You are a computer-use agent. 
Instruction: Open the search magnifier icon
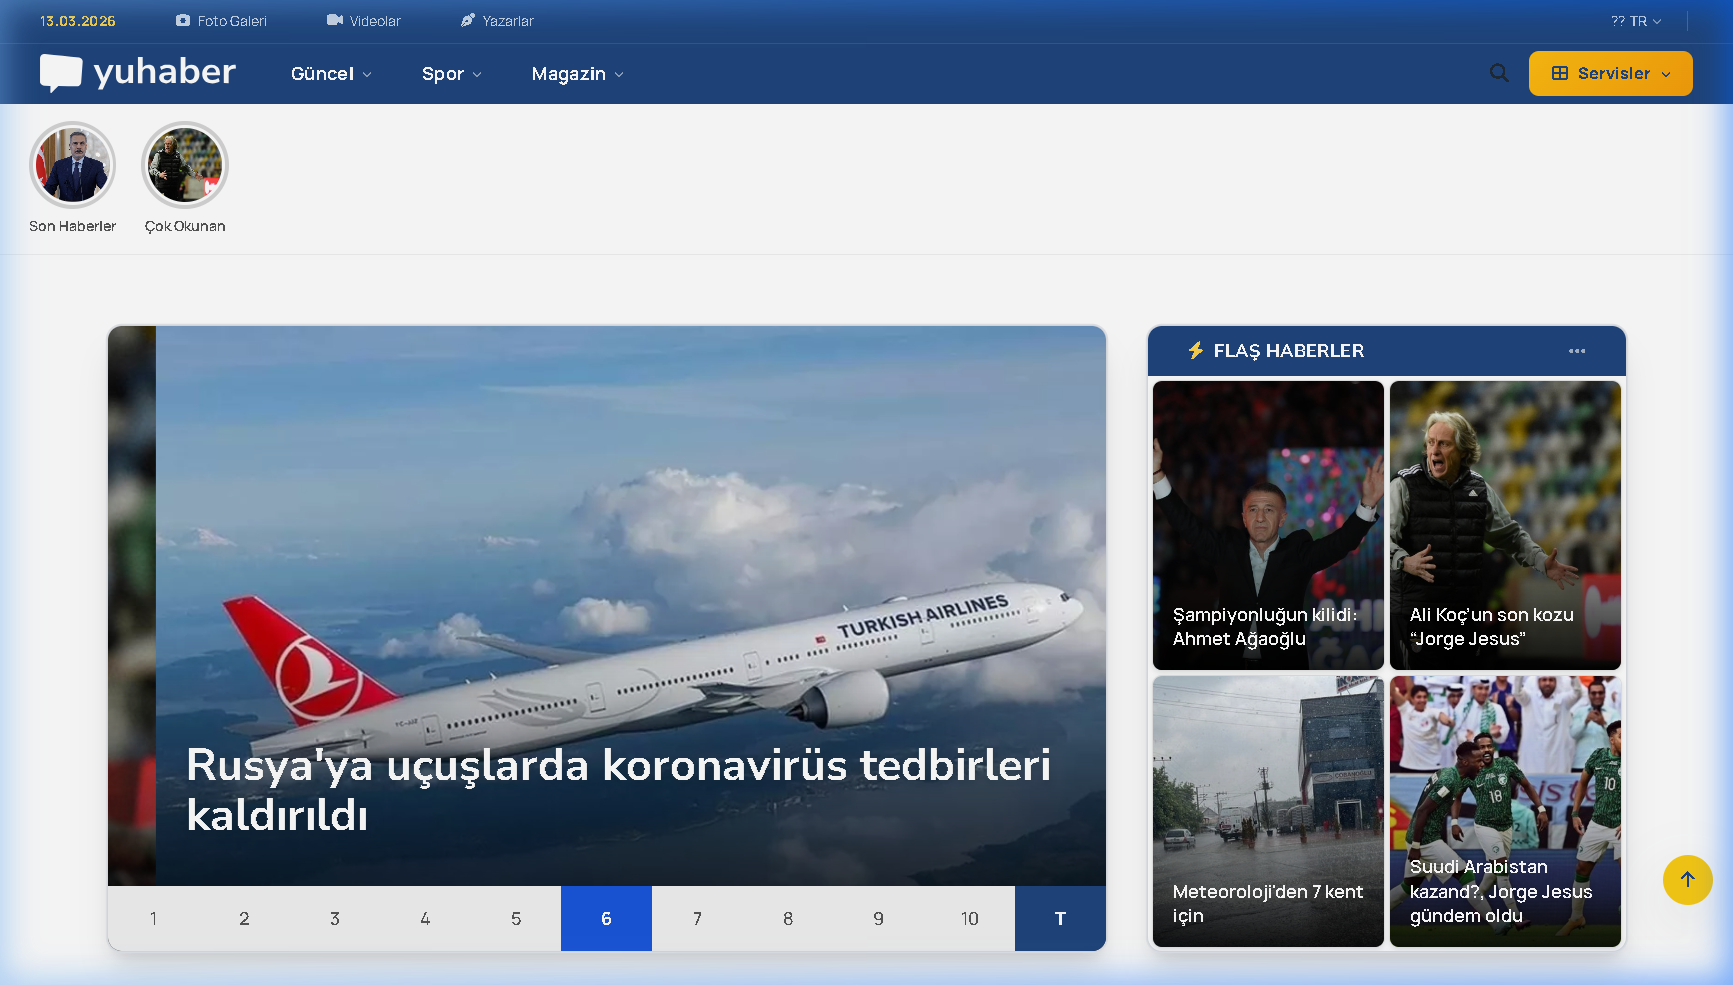click(x=1498, y=73)
